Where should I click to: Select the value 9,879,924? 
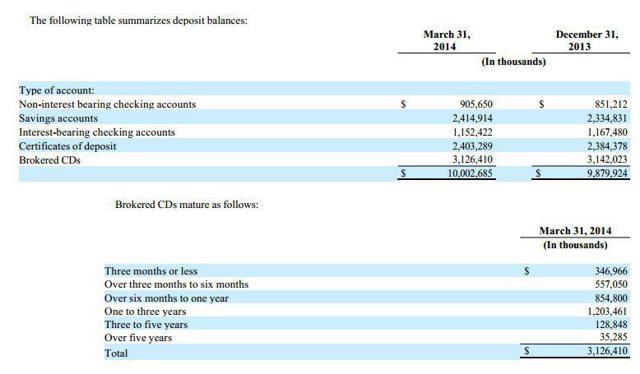[x=607, y=173]
